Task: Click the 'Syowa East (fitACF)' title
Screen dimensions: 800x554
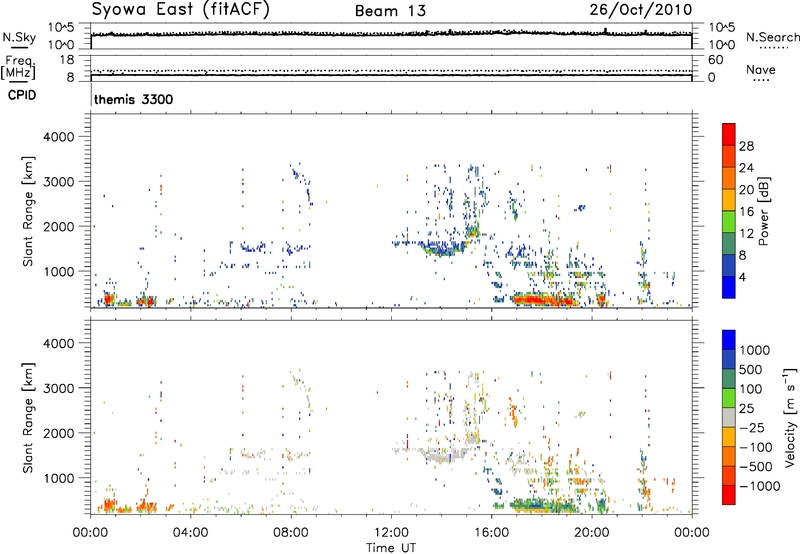Action: tap(180, 9)
